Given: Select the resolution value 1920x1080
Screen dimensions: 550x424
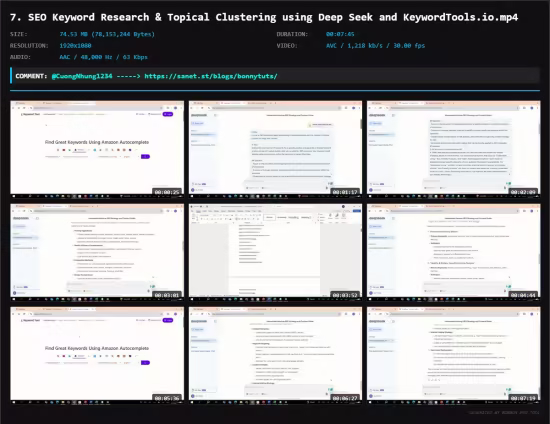Looking at the screenshot, I should tap(75, 46).
